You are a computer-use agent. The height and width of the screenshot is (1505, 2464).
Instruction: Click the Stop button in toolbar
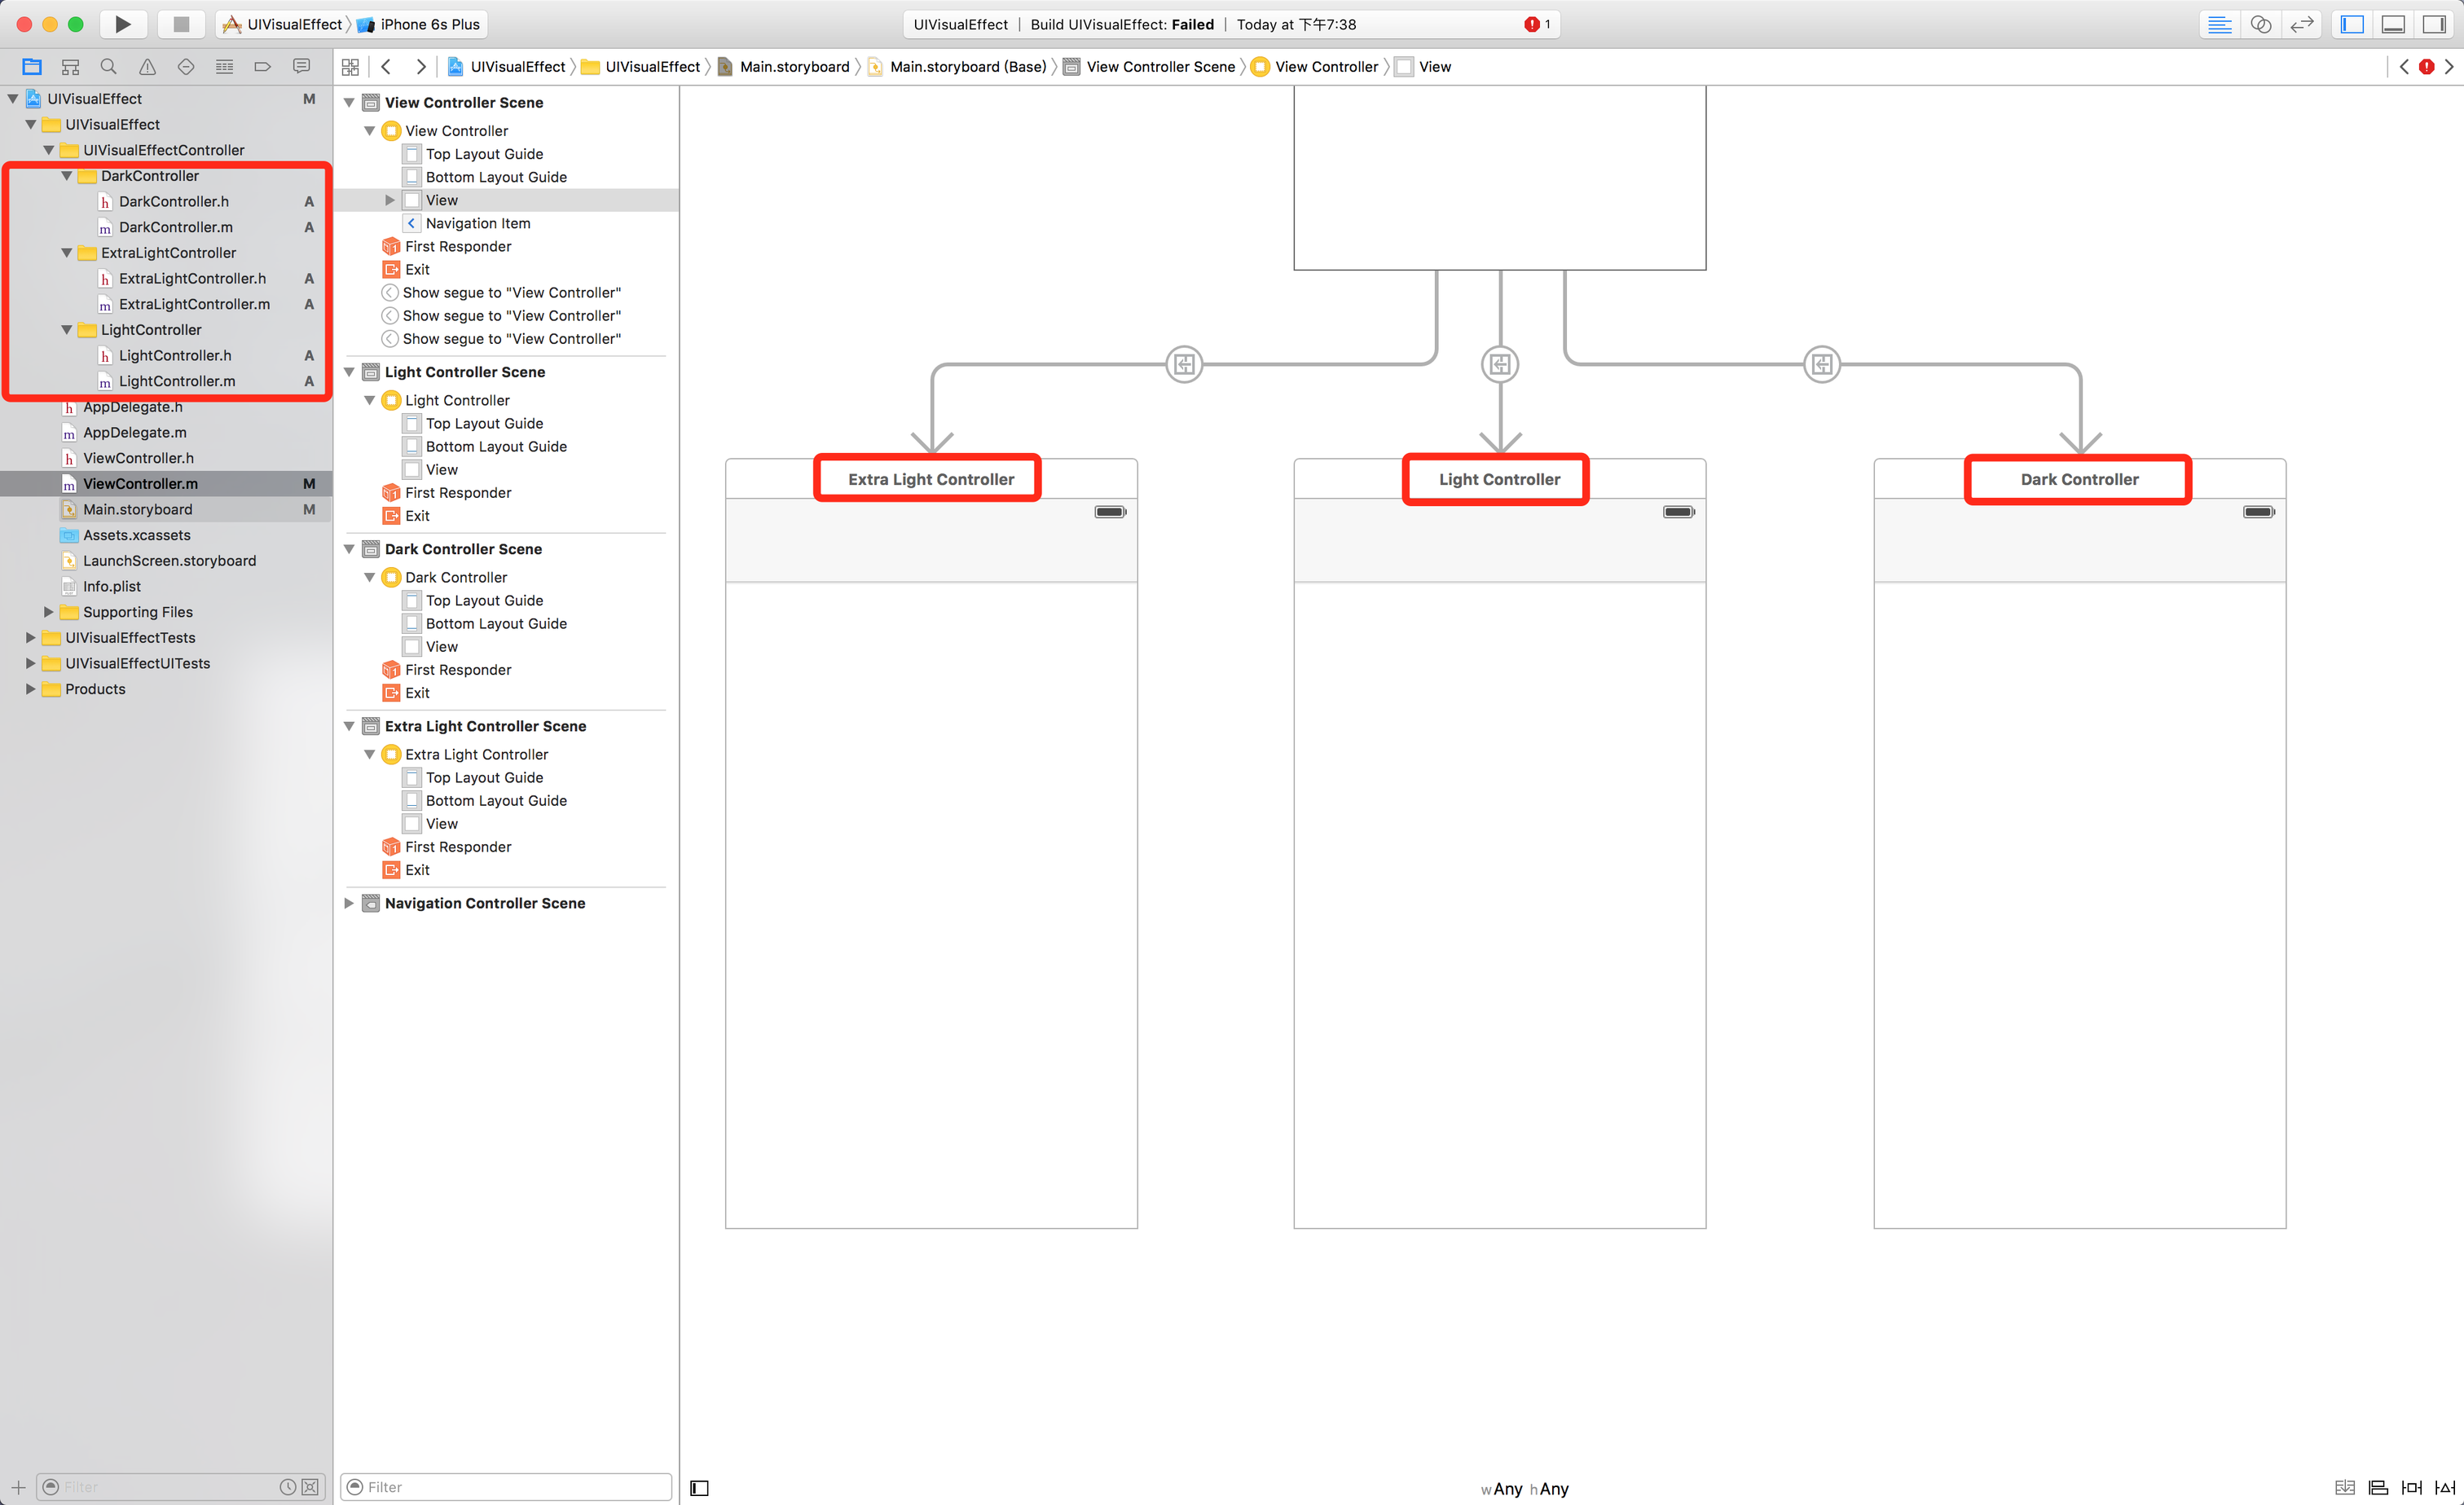tap(181, 24)
